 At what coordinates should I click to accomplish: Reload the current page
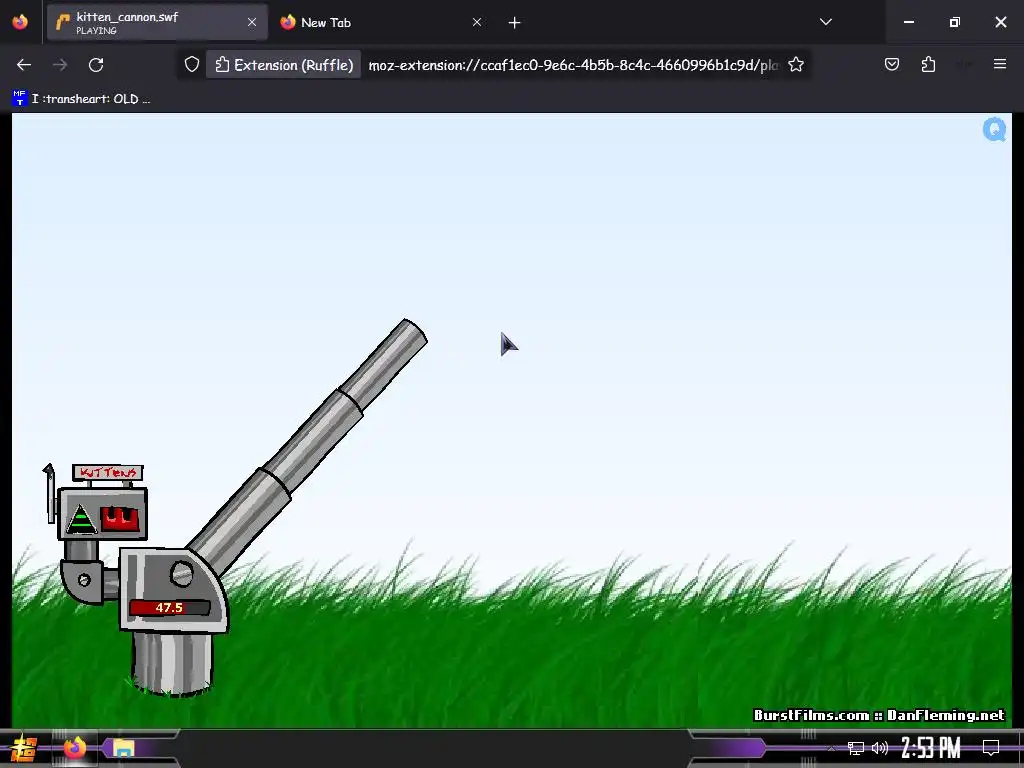pos(96,65)
